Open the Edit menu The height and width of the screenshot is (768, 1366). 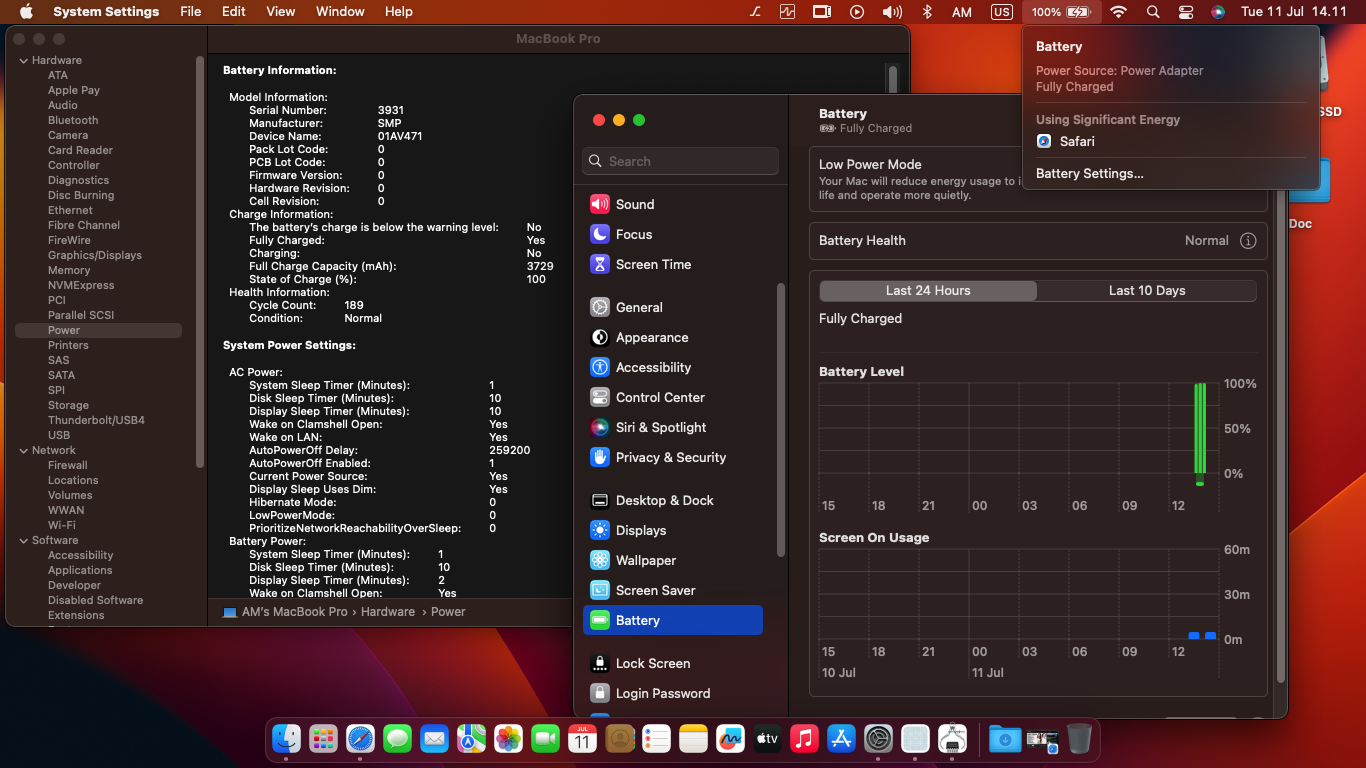[x=233, y=12]
